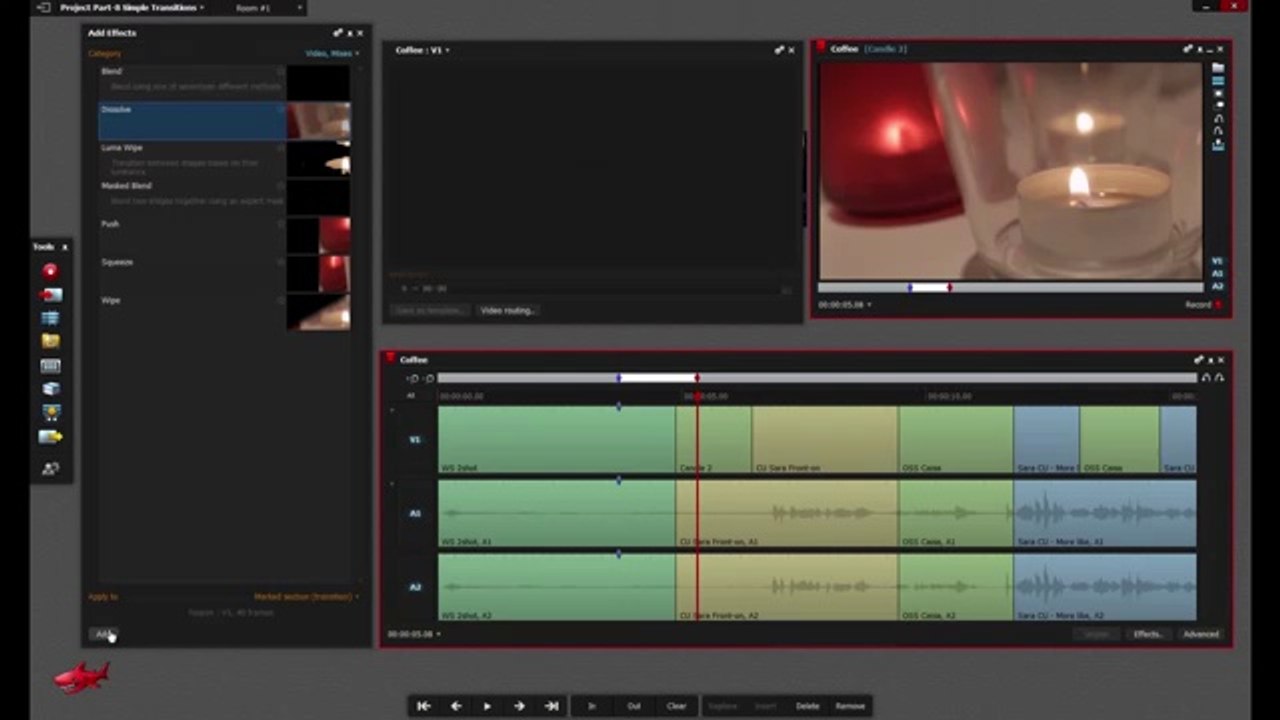Open the Video, Mixes category dropdown
1280x720 pixels.
[x=331, y=53]
